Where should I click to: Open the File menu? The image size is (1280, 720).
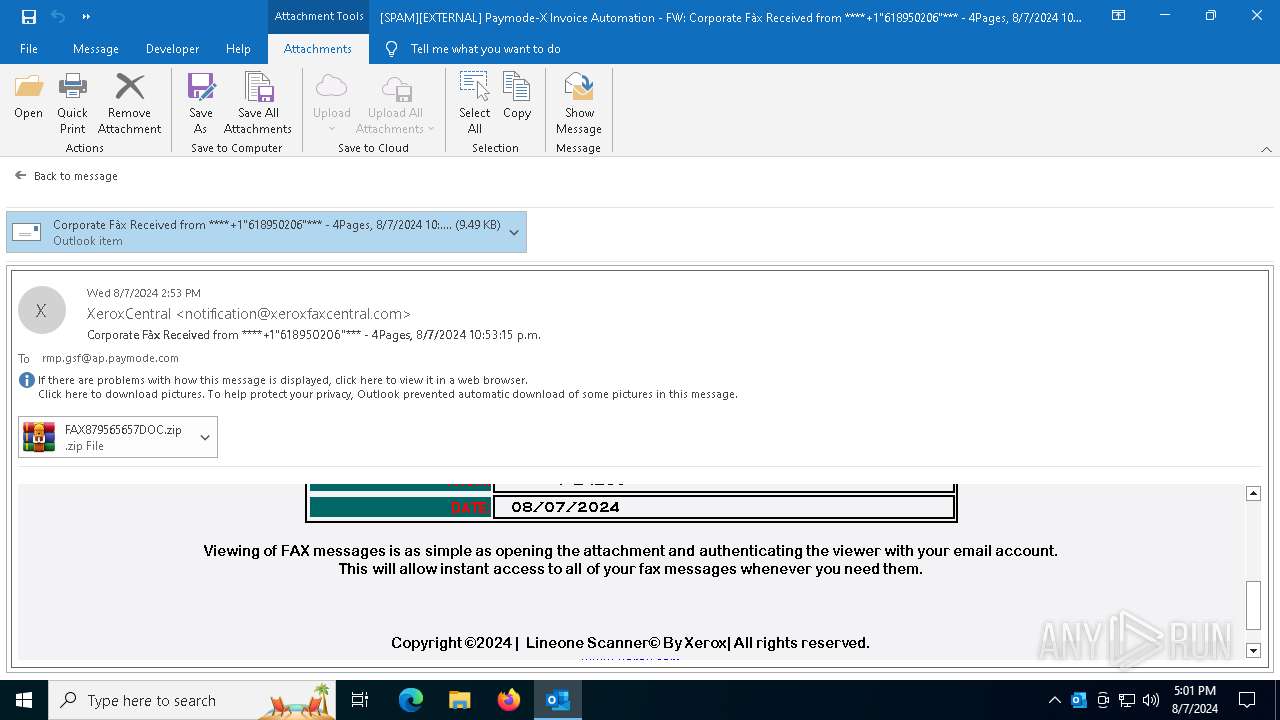[29, 49]
